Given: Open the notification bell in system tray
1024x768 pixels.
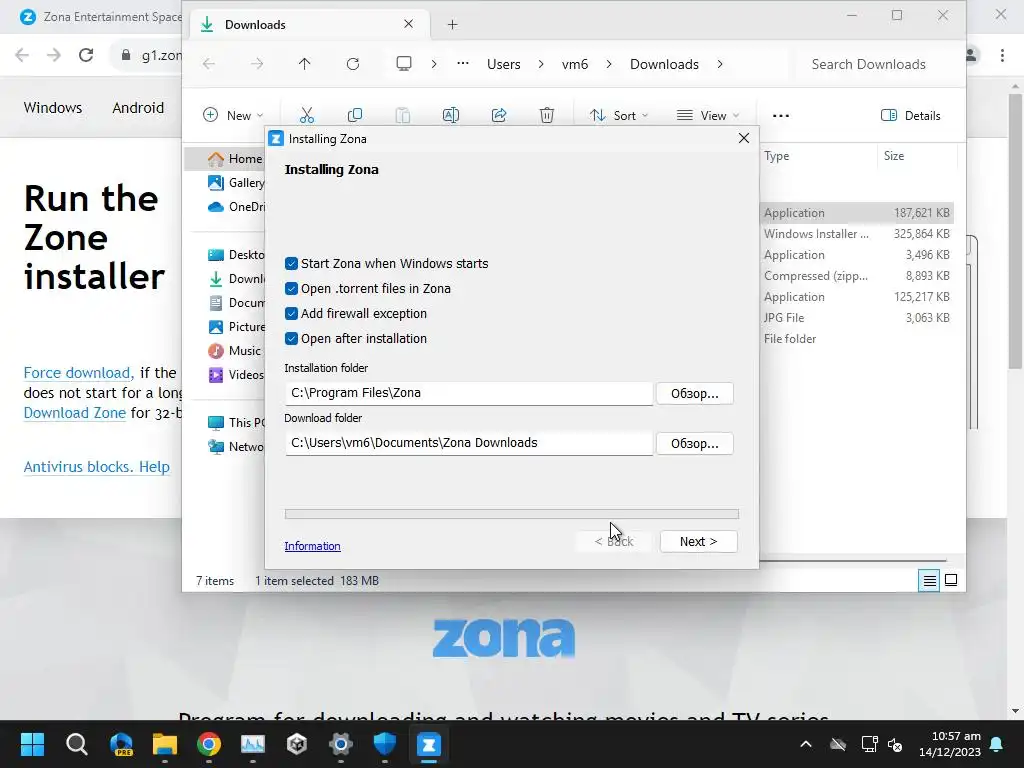Looking at the screenshot, I should coord(997,744).
